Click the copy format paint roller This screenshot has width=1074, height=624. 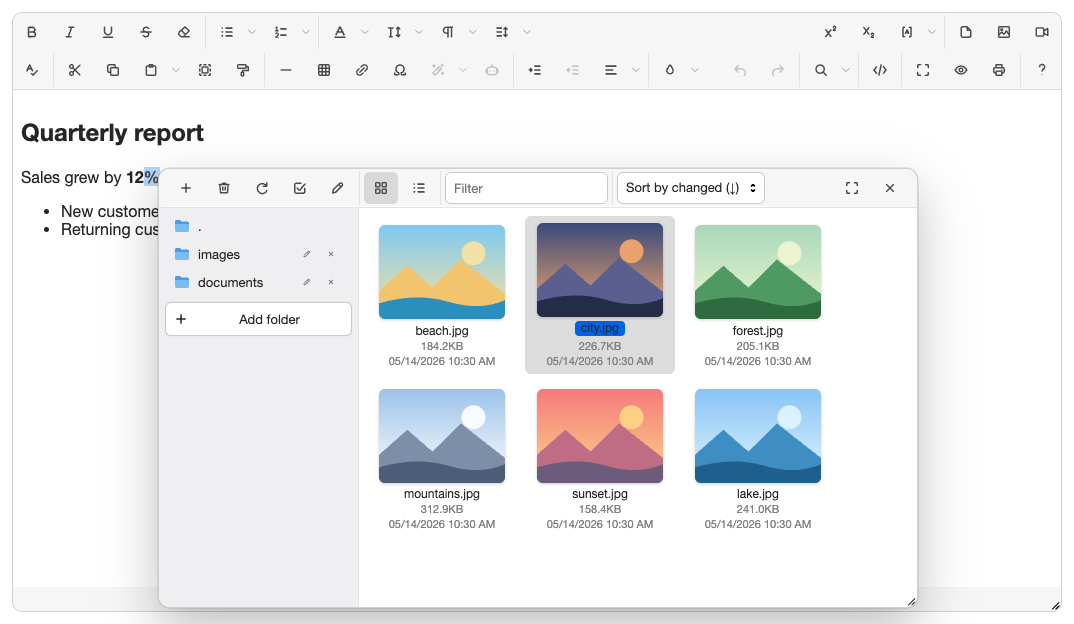(x=242, y=70)
